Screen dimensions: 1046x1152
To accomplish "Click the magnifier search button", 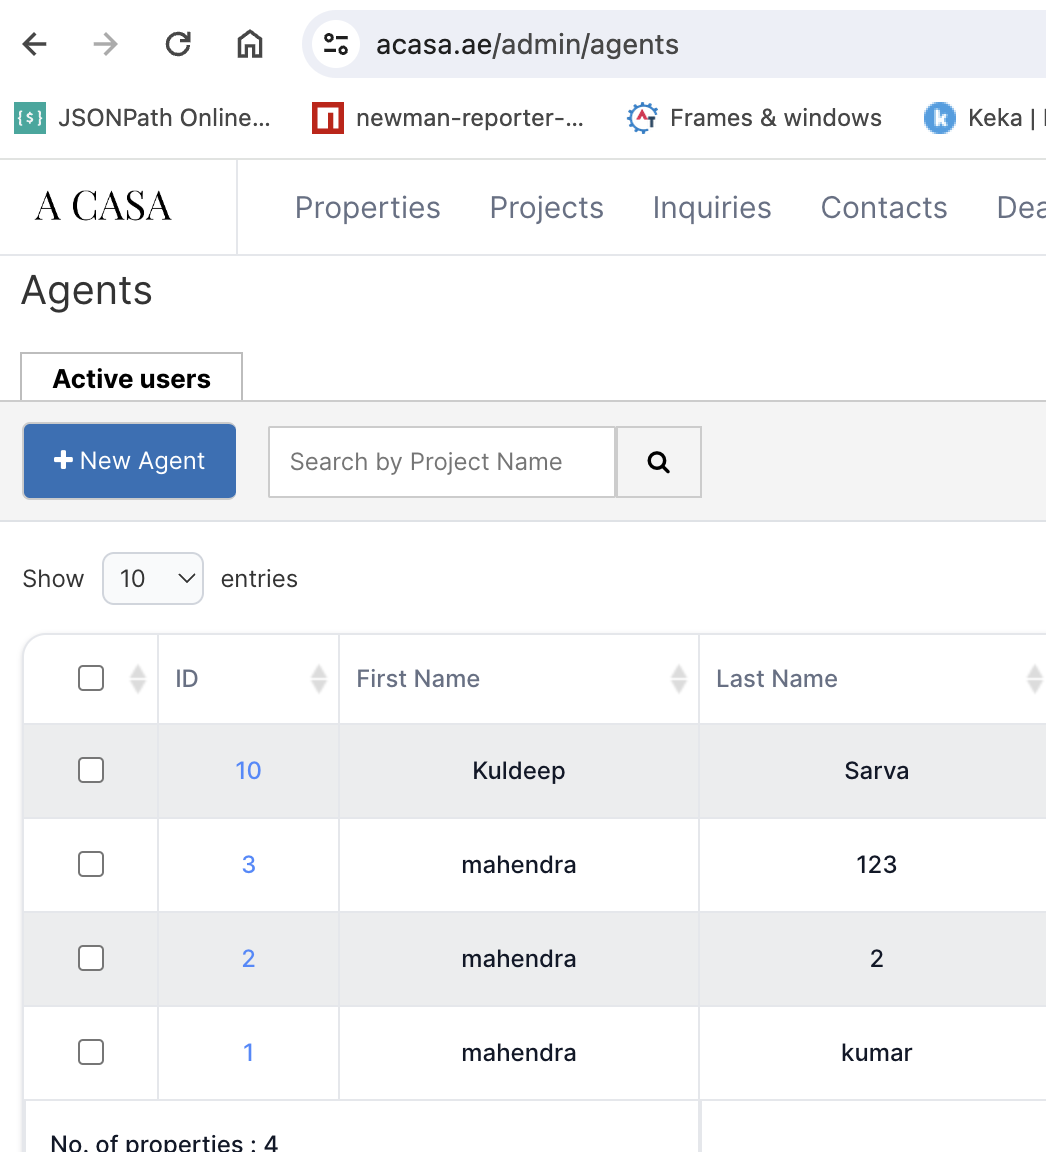I will [658, 462].
